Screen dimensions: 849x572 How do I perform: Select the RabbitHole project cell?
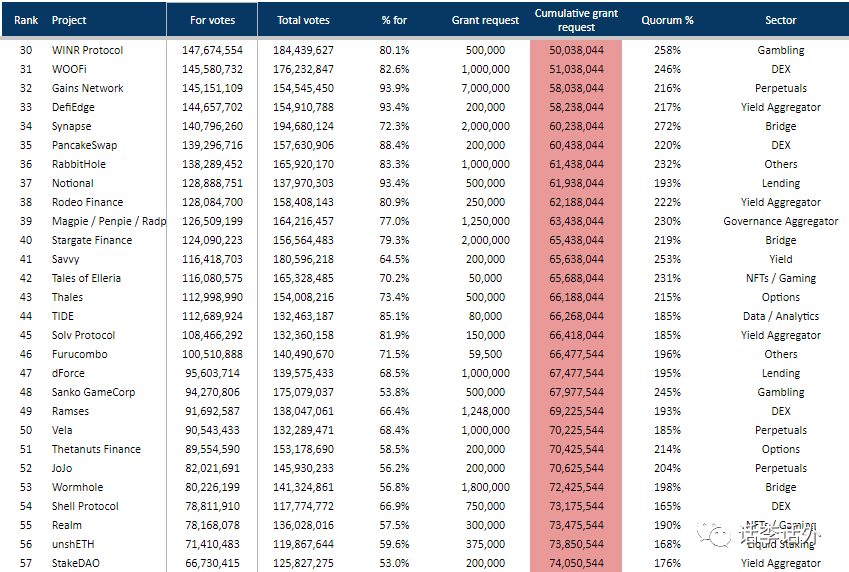tap(79, 164)
